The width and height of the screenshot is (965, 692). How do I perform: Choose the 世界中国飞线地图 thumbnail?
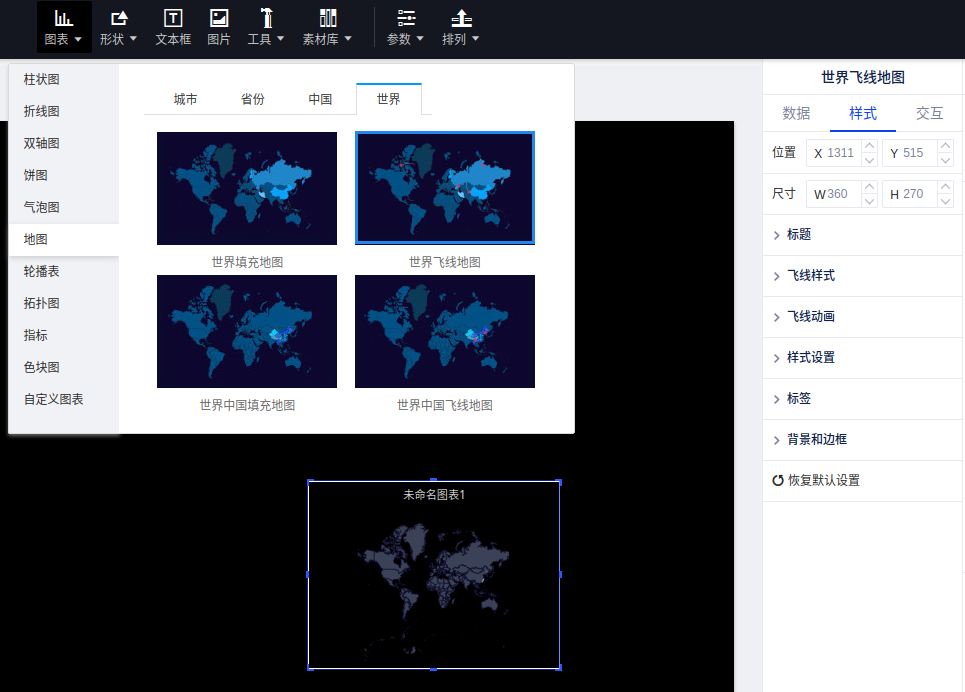(445, 331)
